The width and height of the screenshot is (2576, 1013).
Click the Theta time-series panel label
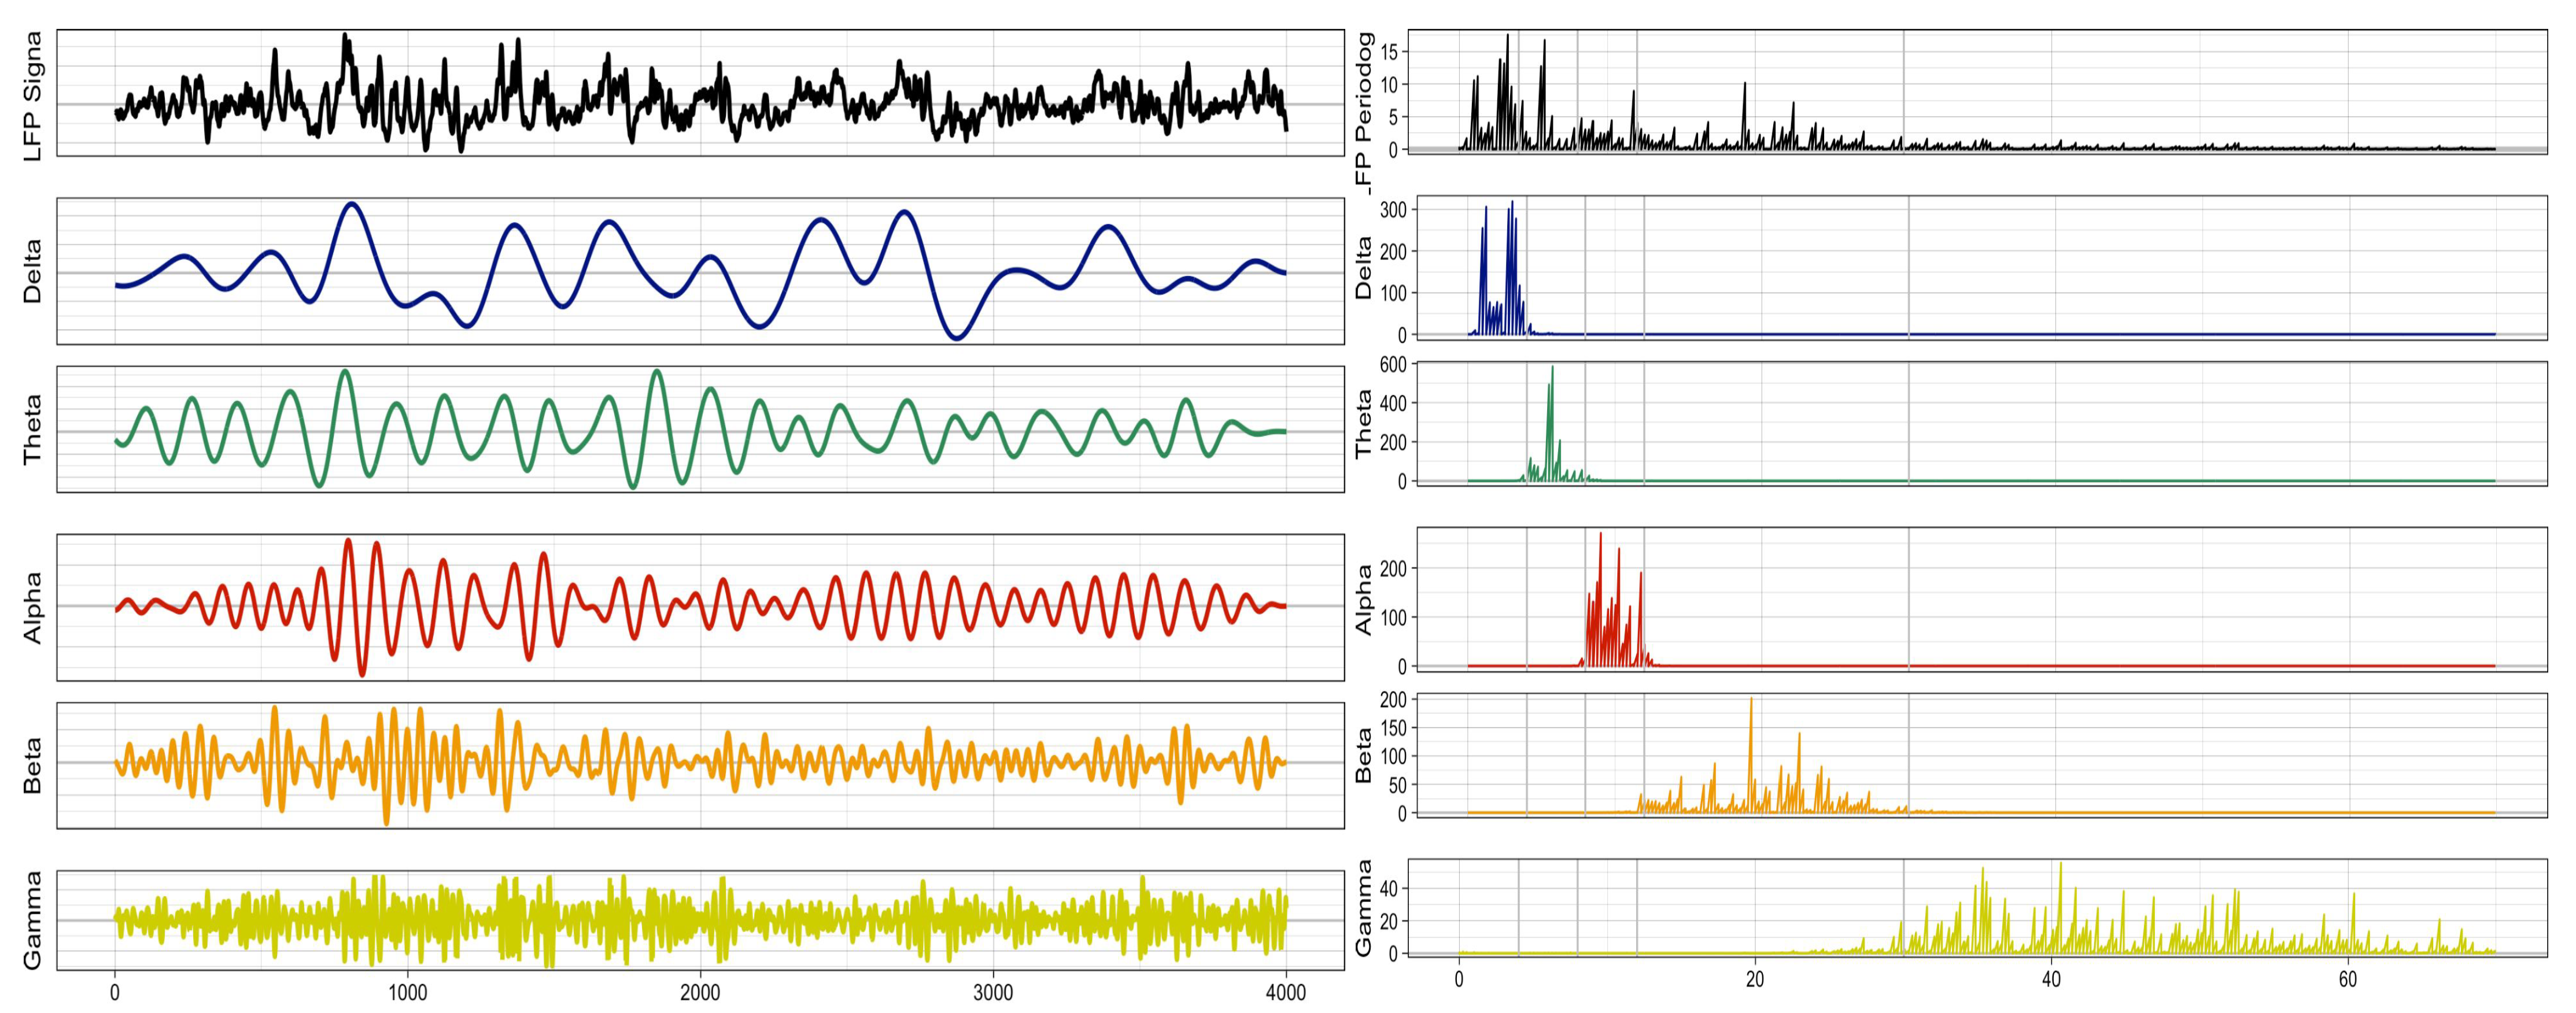32,429
